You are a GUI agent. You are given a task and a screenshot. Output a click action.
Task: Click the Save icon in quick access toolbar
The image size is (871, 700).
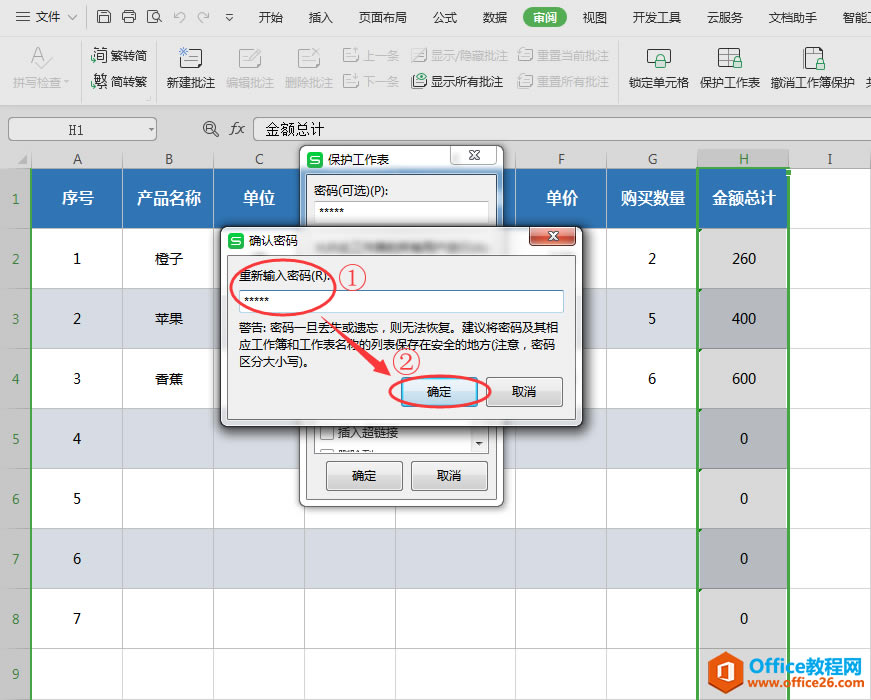tap(104, 16)
